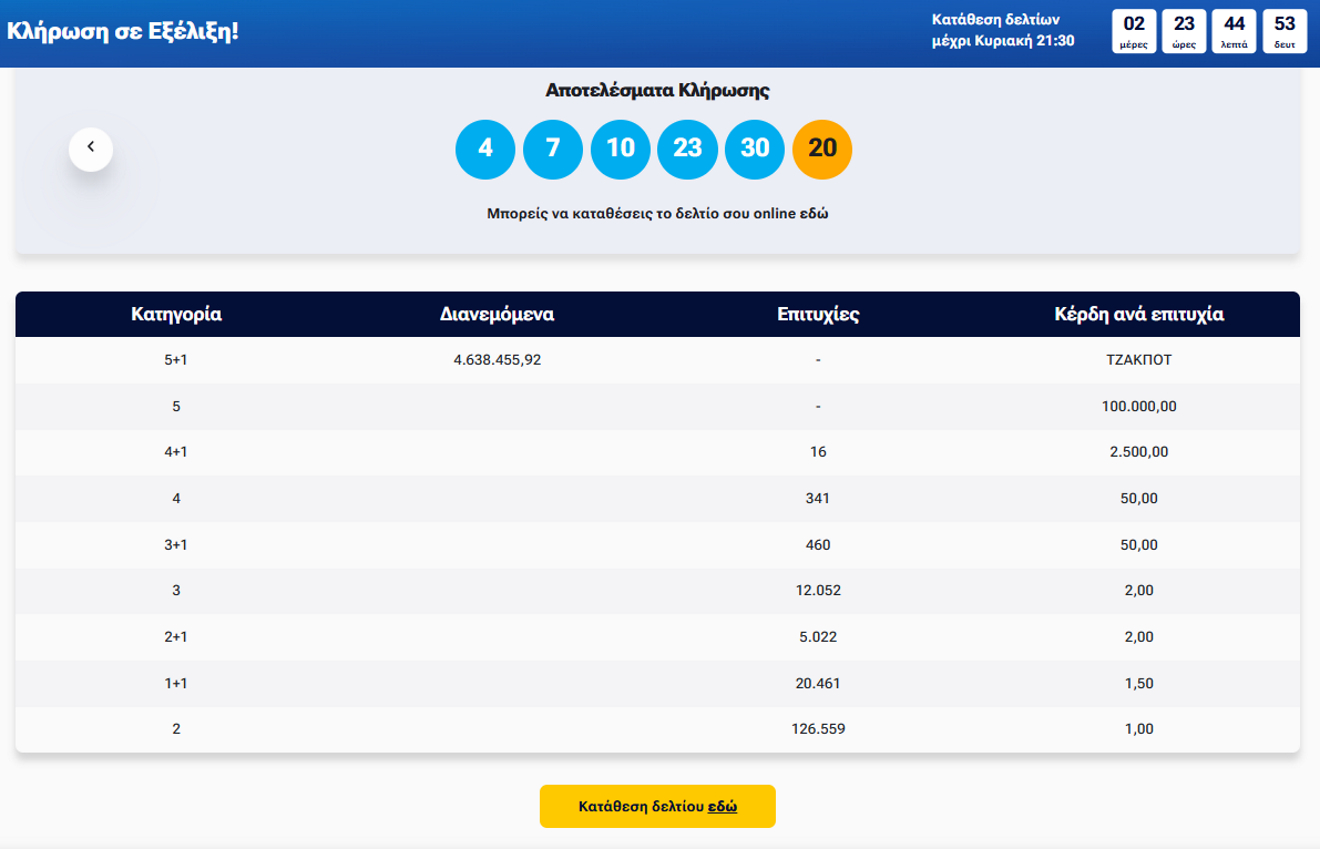The height and width of the screenshot is (849, 1320).
Task: Click the orange bonus ball 20
Action: [x=822, y=148]
